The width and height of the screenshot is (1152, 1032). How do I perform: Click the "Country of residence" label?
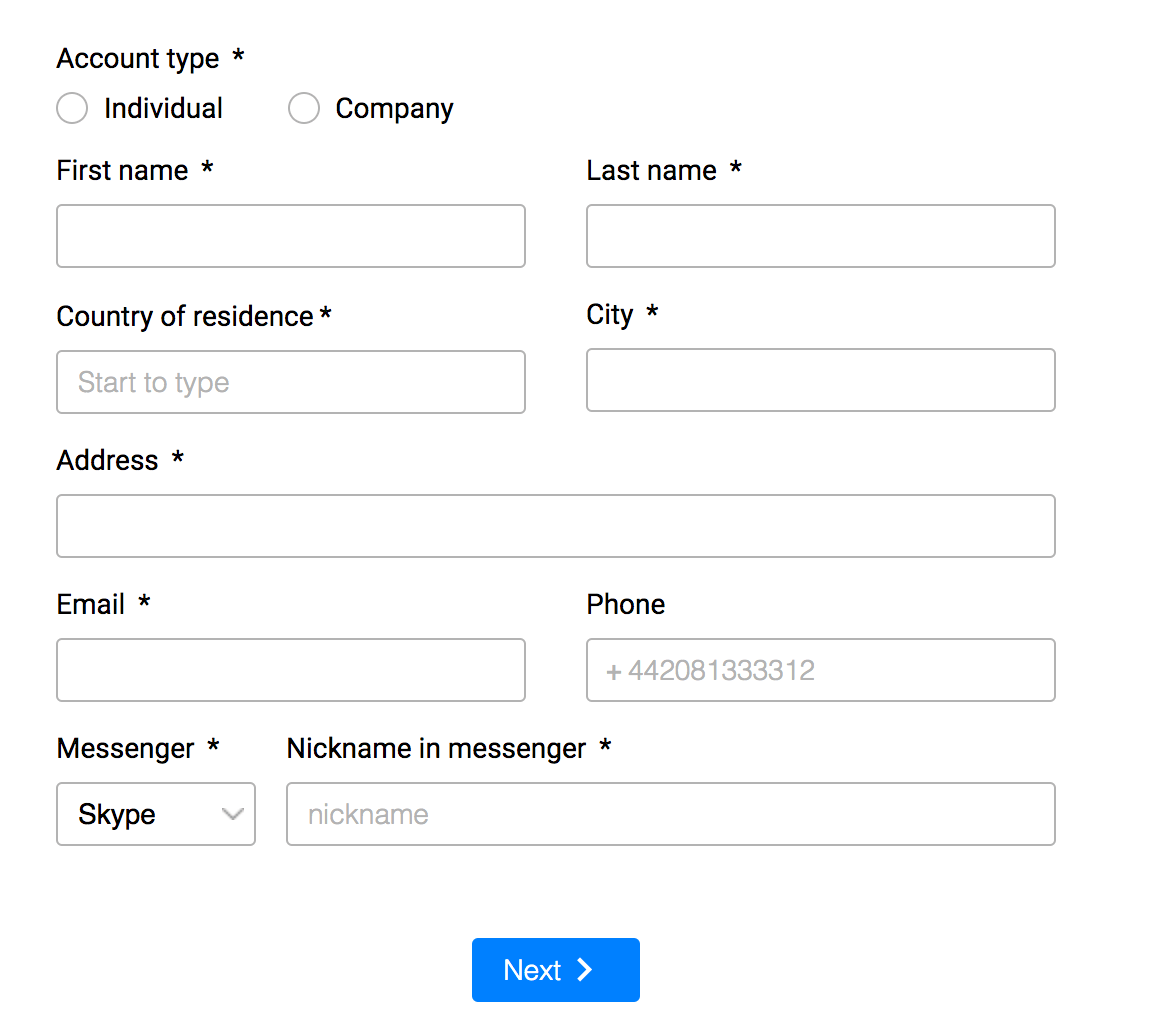tap(185, 317)
